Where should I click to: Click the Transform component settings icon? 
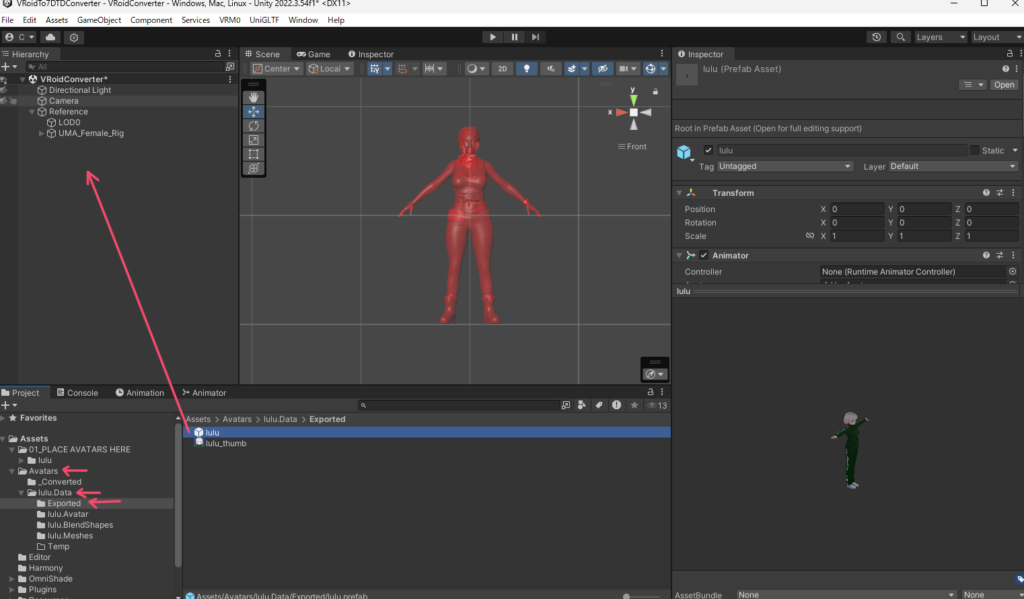(999, 193)
